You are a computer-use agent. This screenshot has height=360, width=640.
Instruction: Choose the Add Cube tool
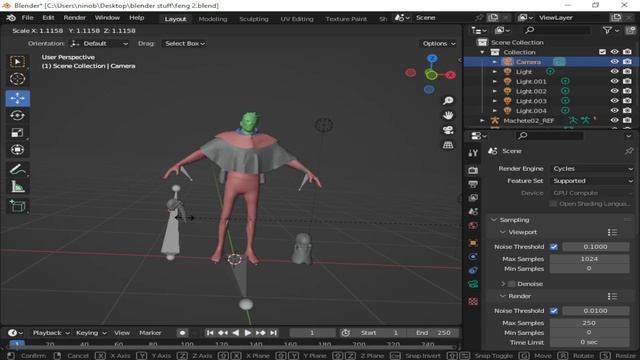tap(17, 206)
